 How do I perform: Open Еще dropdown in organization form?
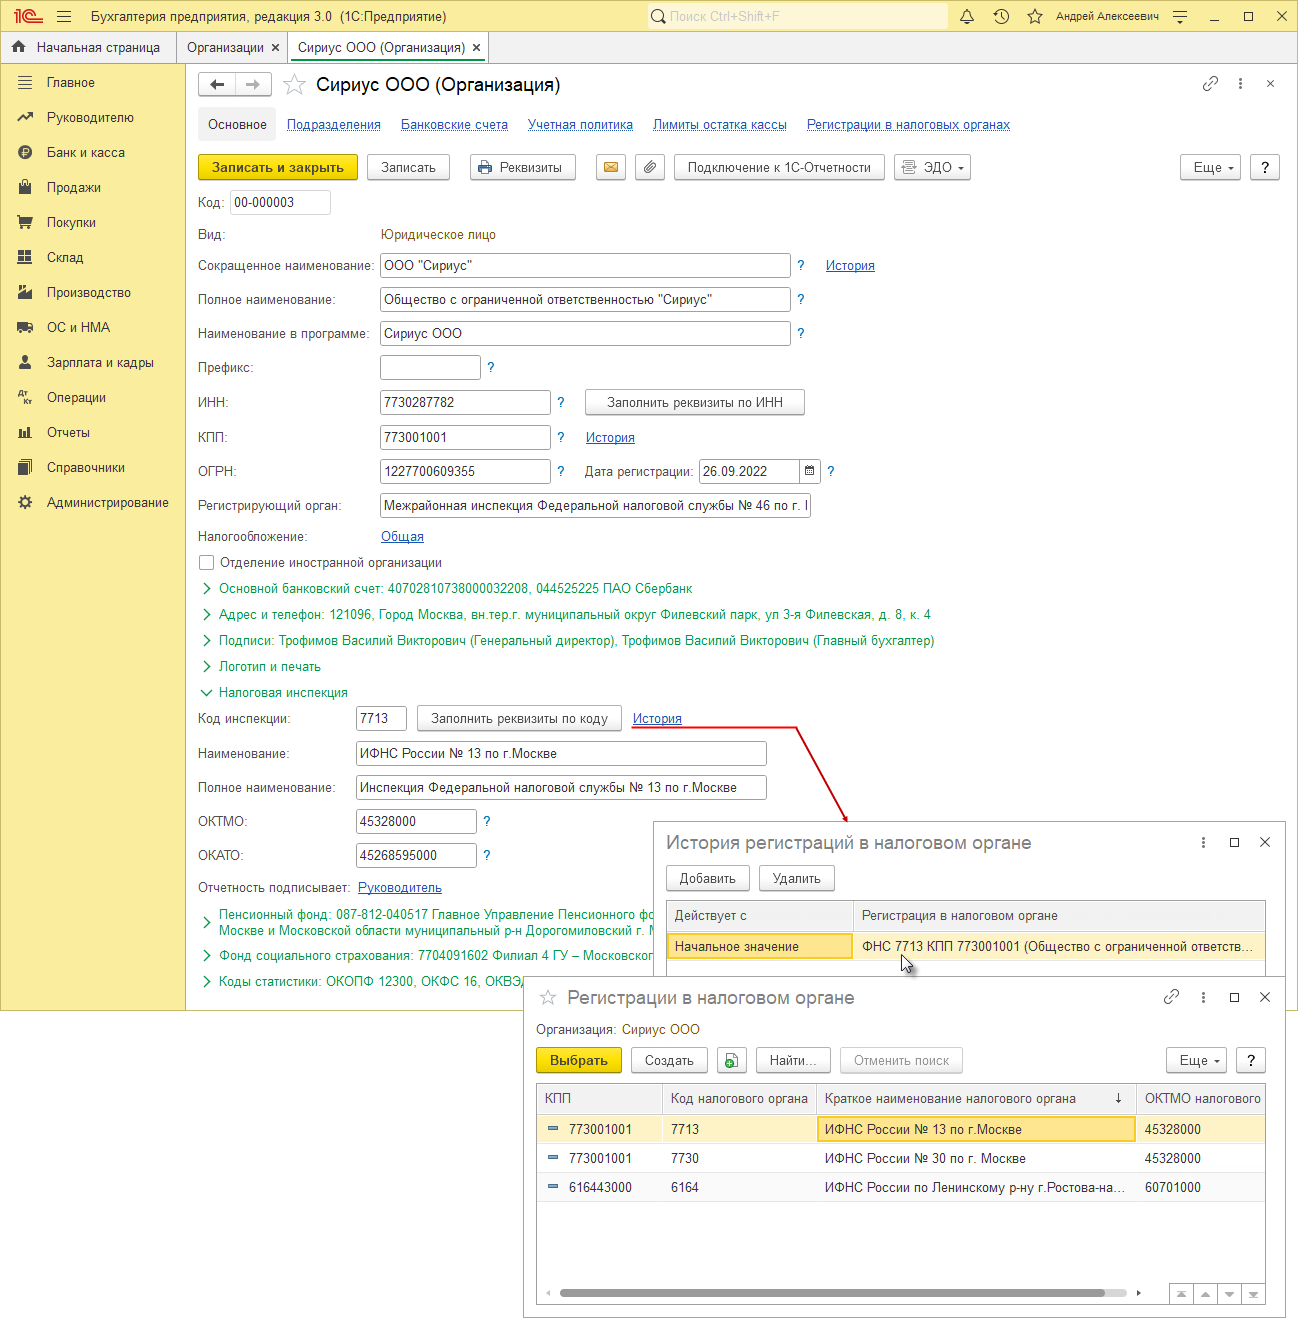point(1211,168)
